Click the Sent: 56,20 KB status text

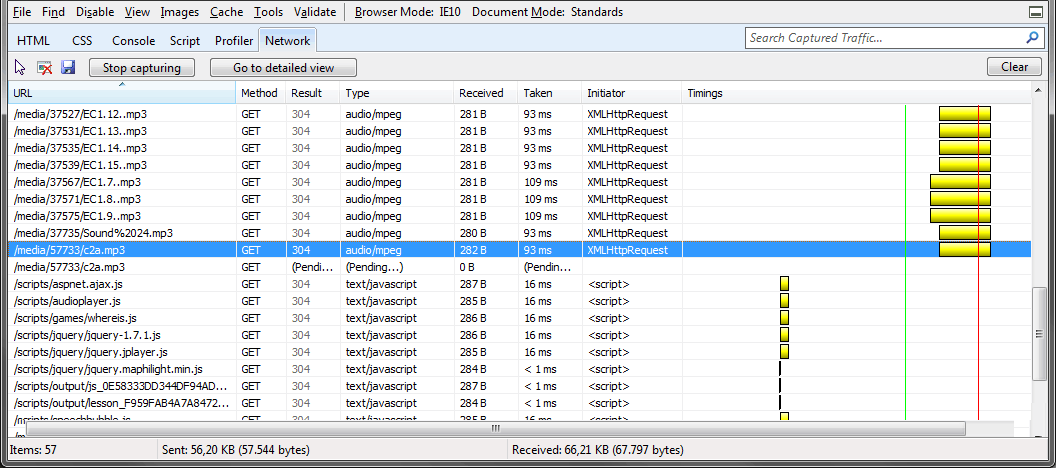pos(236,450)
